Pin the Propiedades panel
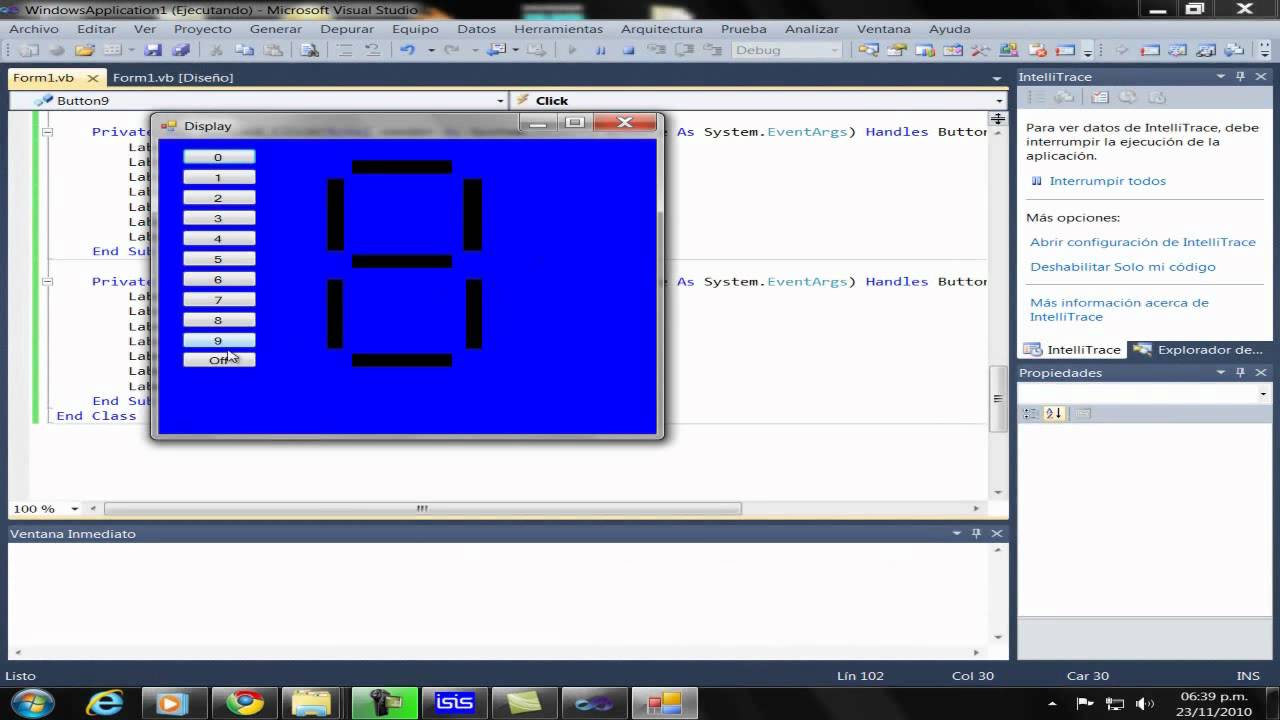1280x720 pixels. [1240, 372]
